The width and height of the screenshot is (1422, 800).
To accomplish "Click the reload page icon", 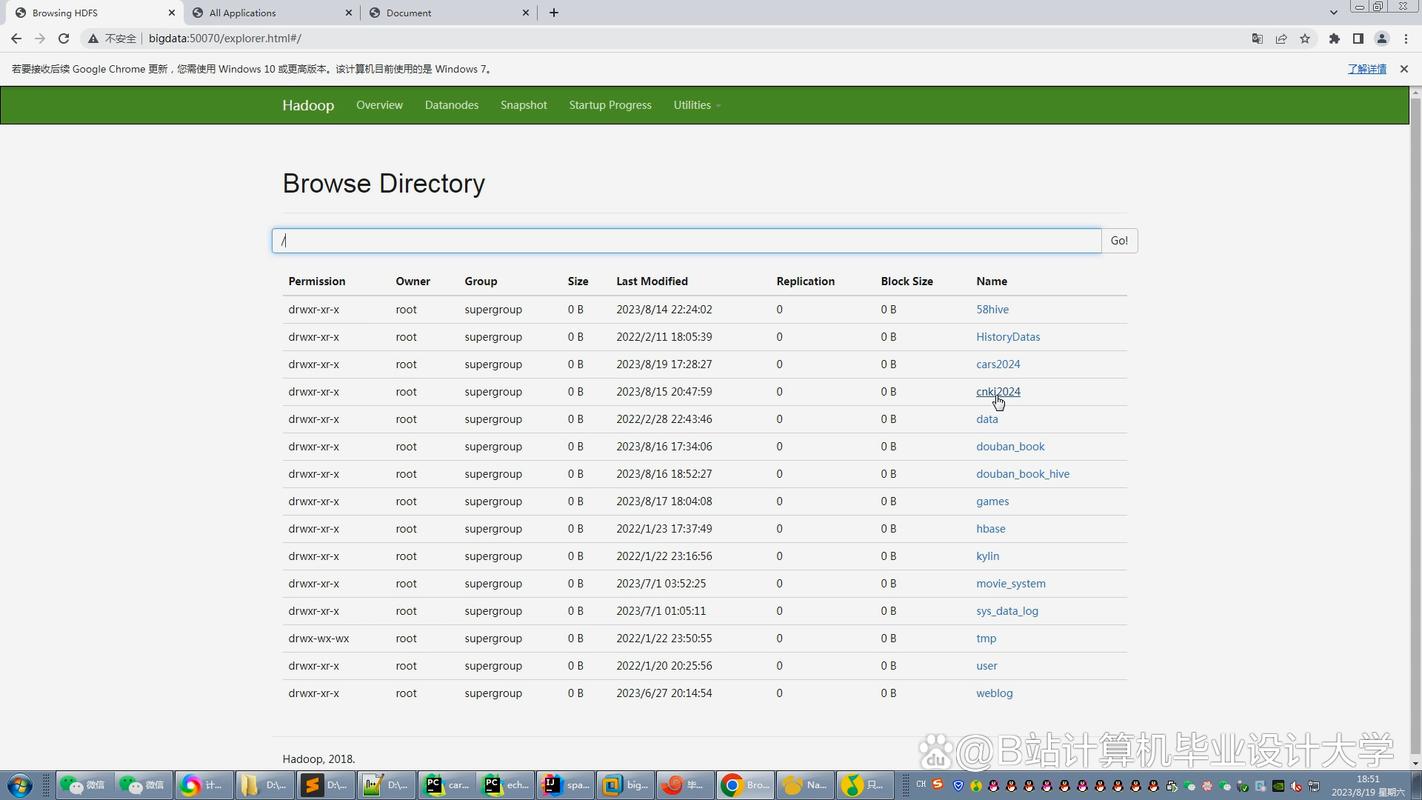I will point(62,38).
